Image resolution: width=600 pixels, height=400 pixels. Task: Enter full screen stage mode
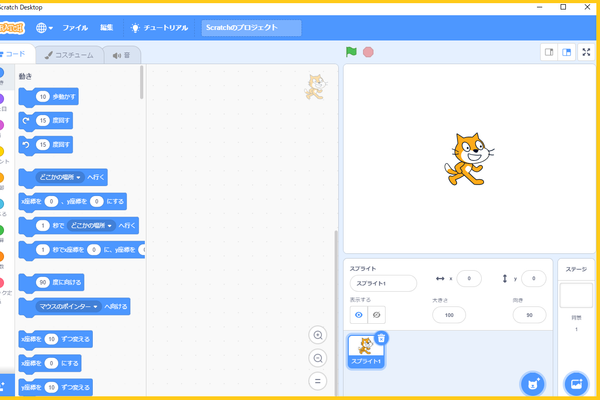point(586,52)
